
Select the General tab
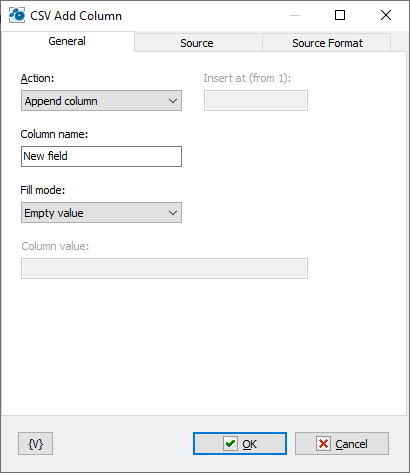(67, 41)
